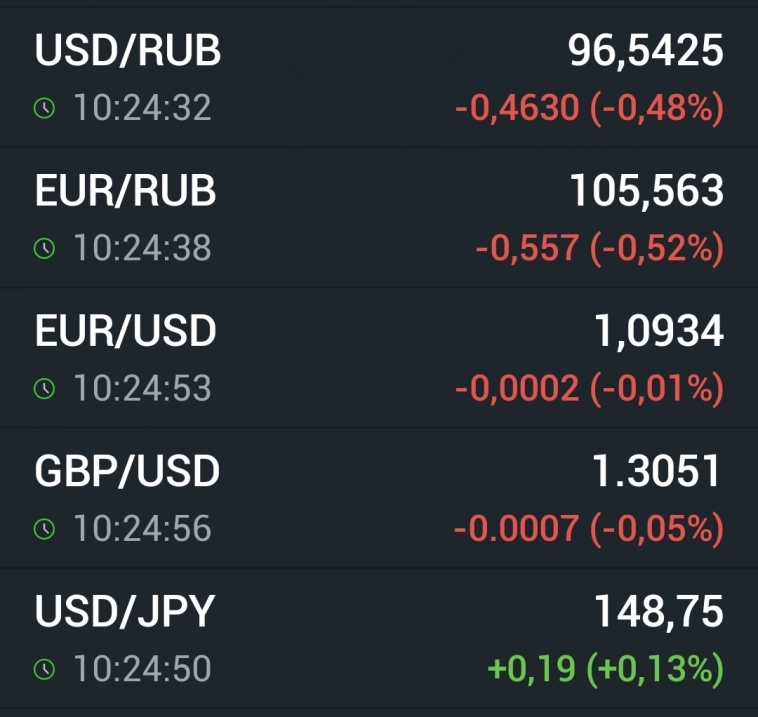Click the clock icon under GBP/USD
The image size is (758, 717).
[x=44, y=529]
